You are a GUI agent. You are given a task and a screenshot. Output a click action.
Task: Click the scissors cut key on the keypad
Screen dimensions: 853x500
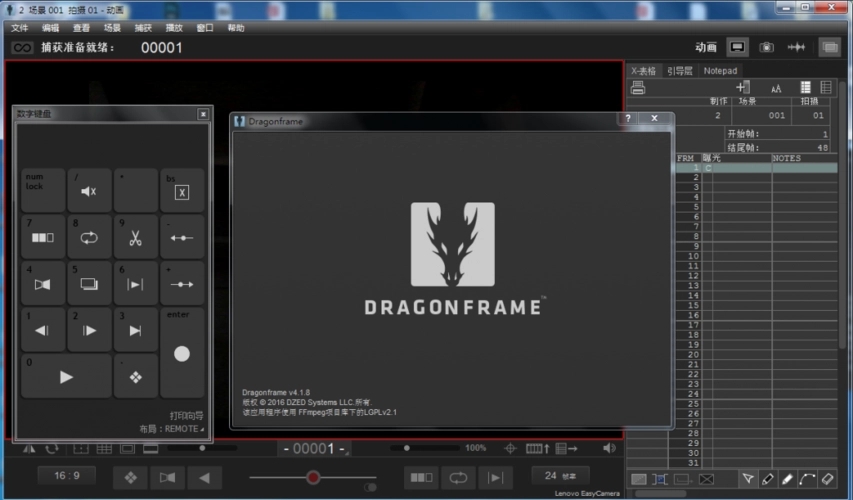(x=135, y=238)
